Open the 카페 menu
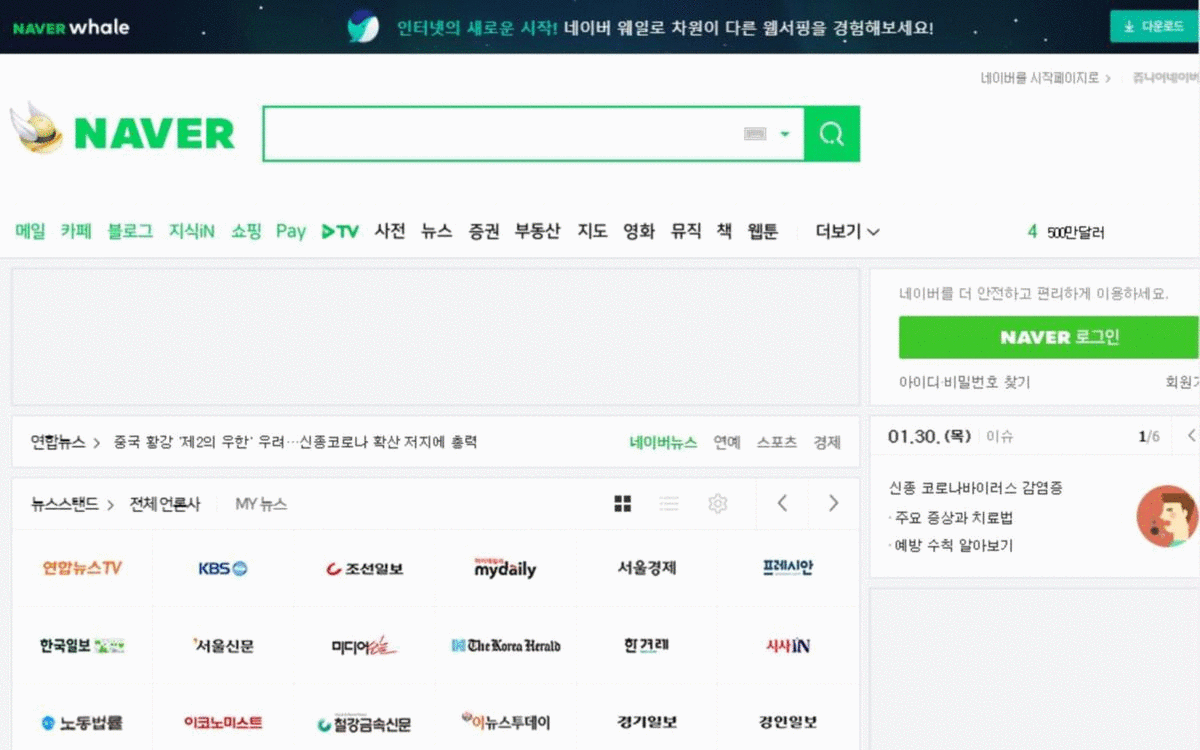 (76, 231)
